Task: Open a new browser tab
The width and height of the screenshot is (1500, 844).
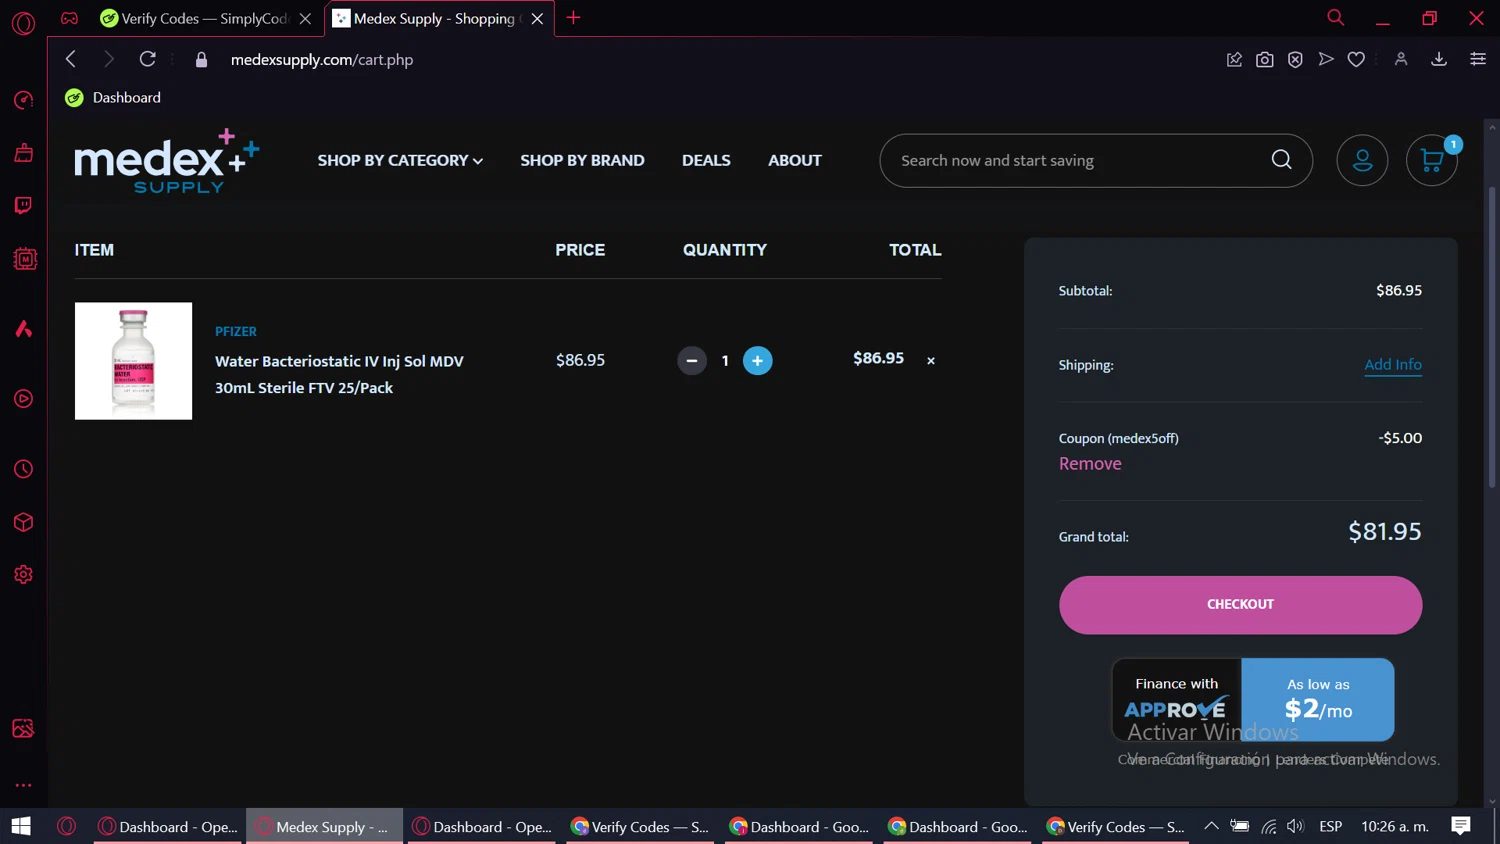Action: 573,18
